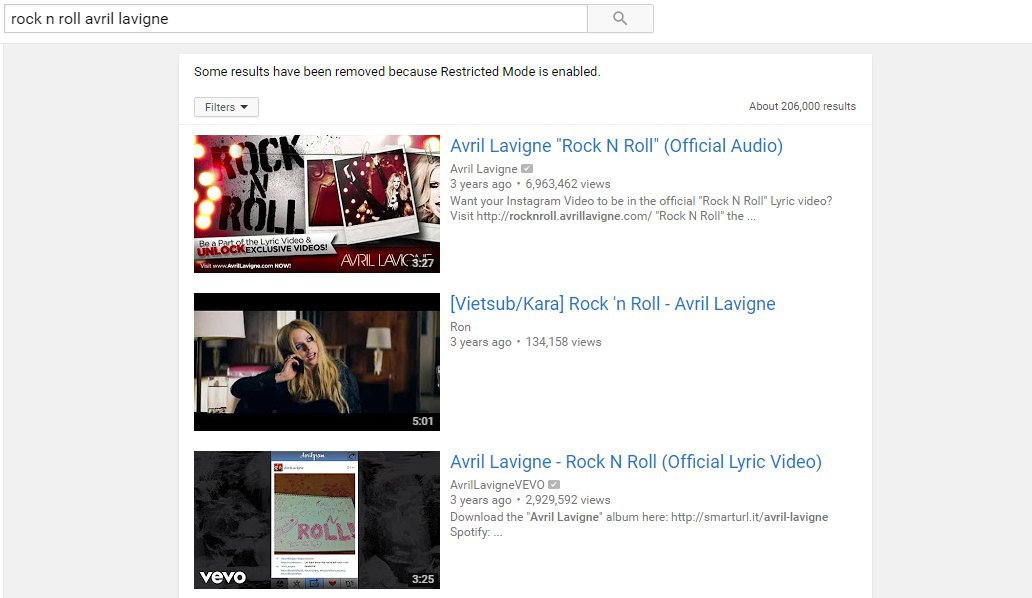Viewport: 1032px width, 598px height.
Task: Visit the AvrilLavigneVEVO channel link
Action: 498,485
